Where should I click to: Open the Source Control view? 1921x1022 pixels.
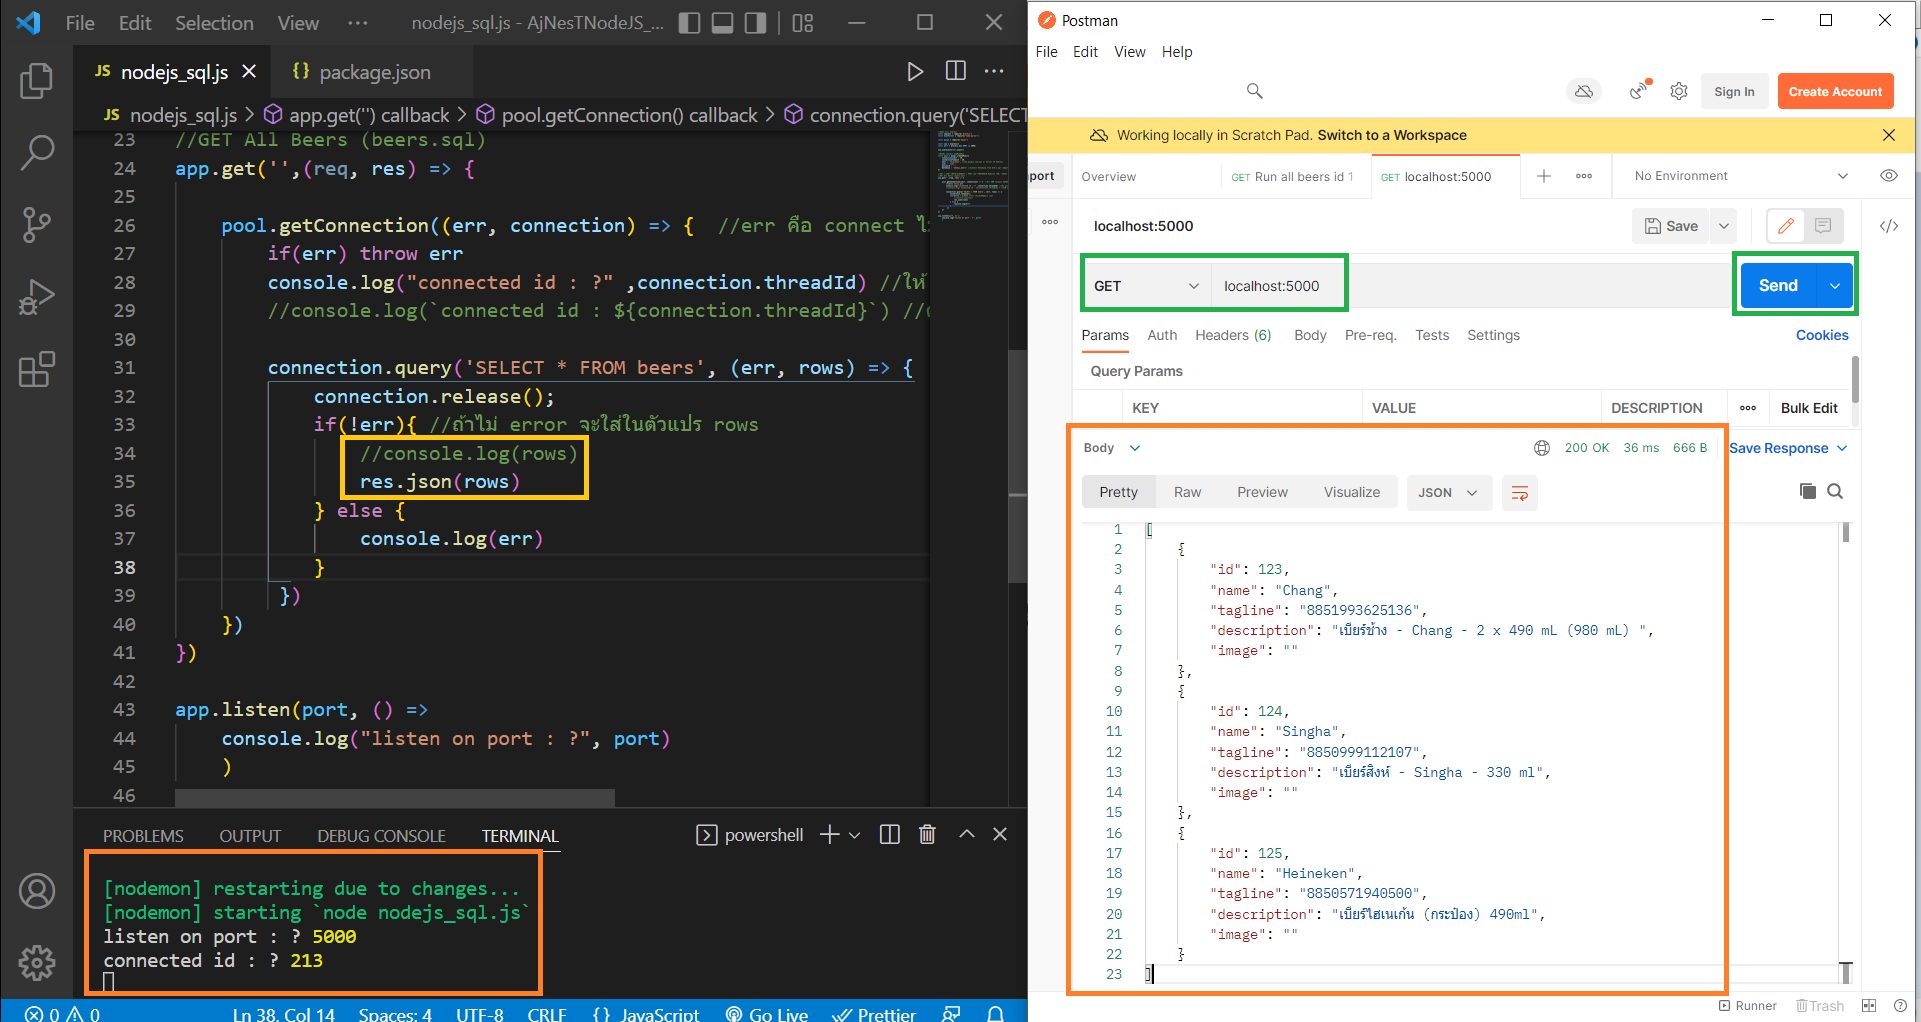pyautogui.click(x=37, y=225)
